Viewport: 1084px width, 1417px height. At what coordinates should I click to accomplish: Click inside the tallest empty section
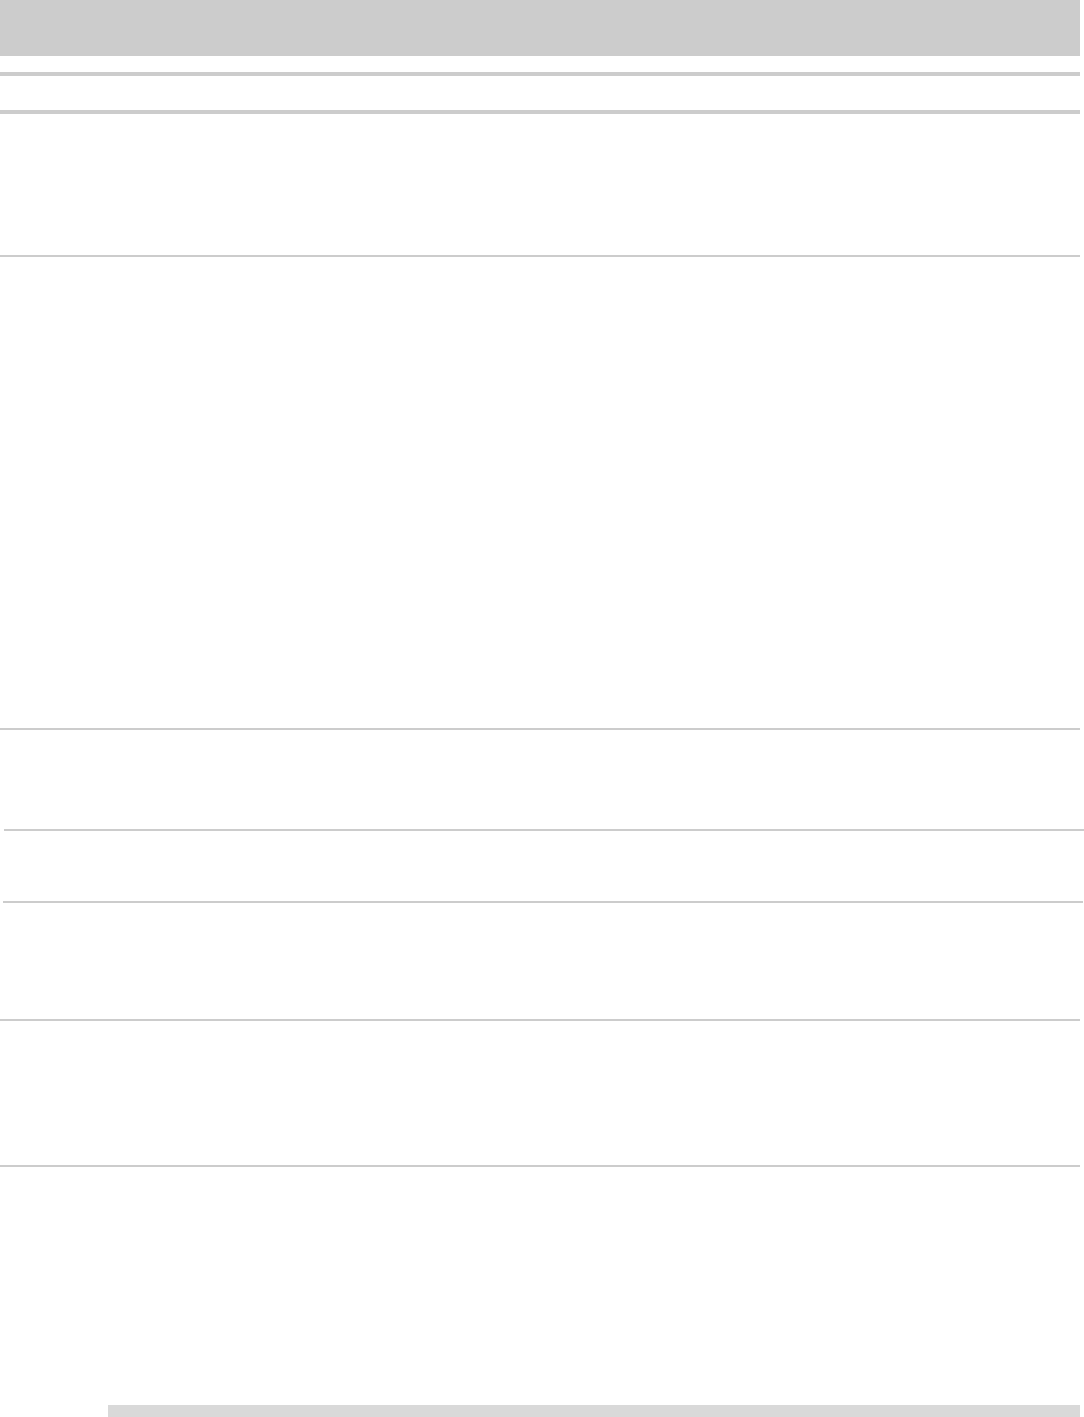coord(541,493)
